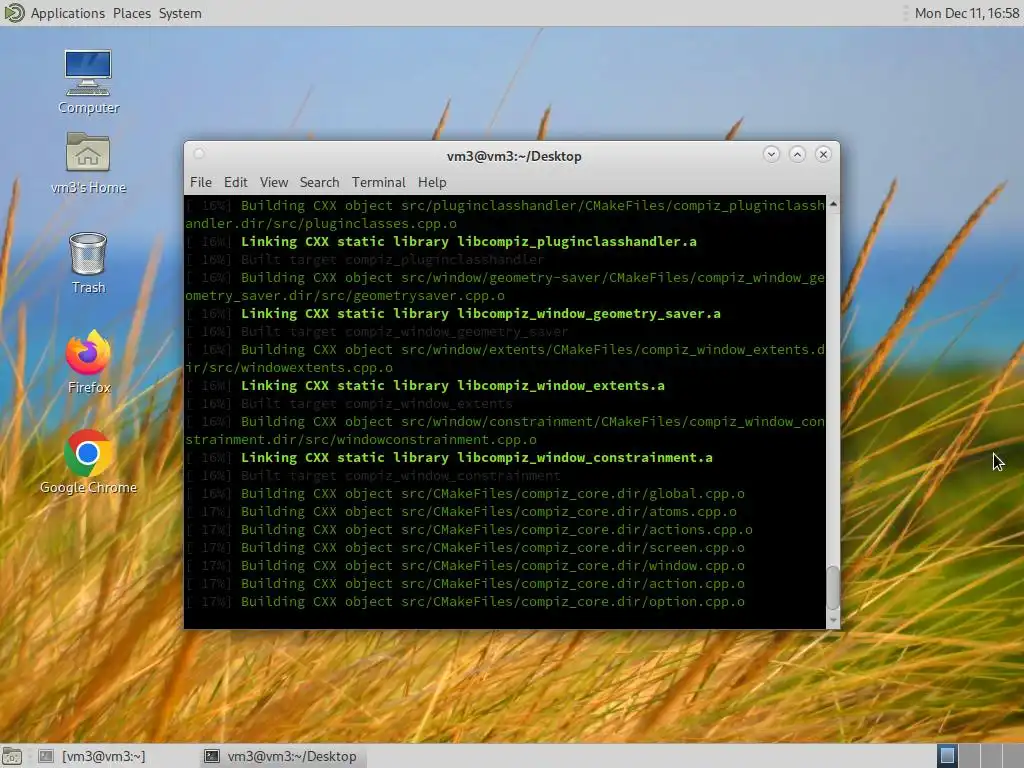Click the line Linking libcompiz_window_constrainment.a
1024x768 pixels.
[449, 458]
